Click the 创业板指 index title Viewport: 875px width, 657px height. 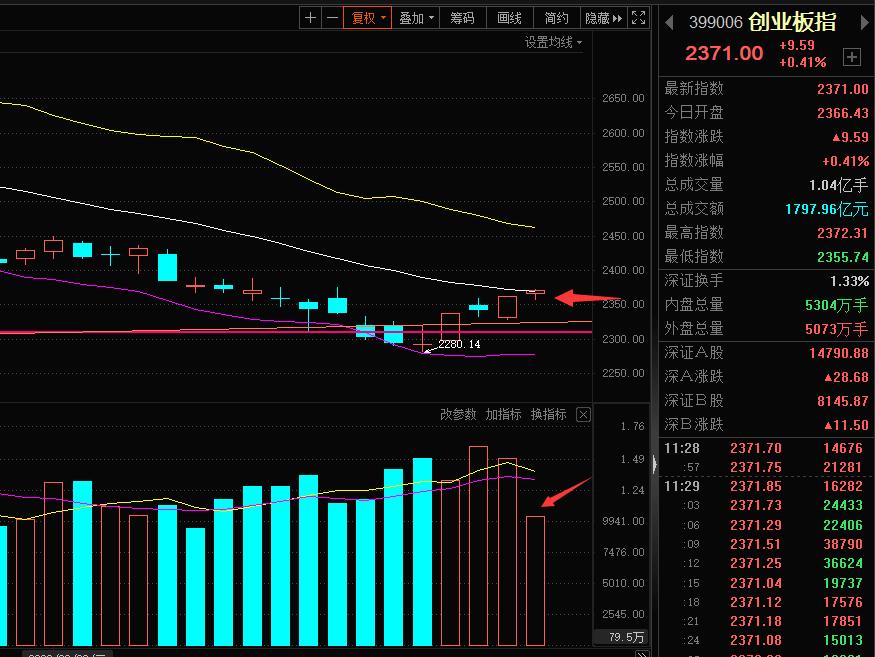(x=792, y=22)
